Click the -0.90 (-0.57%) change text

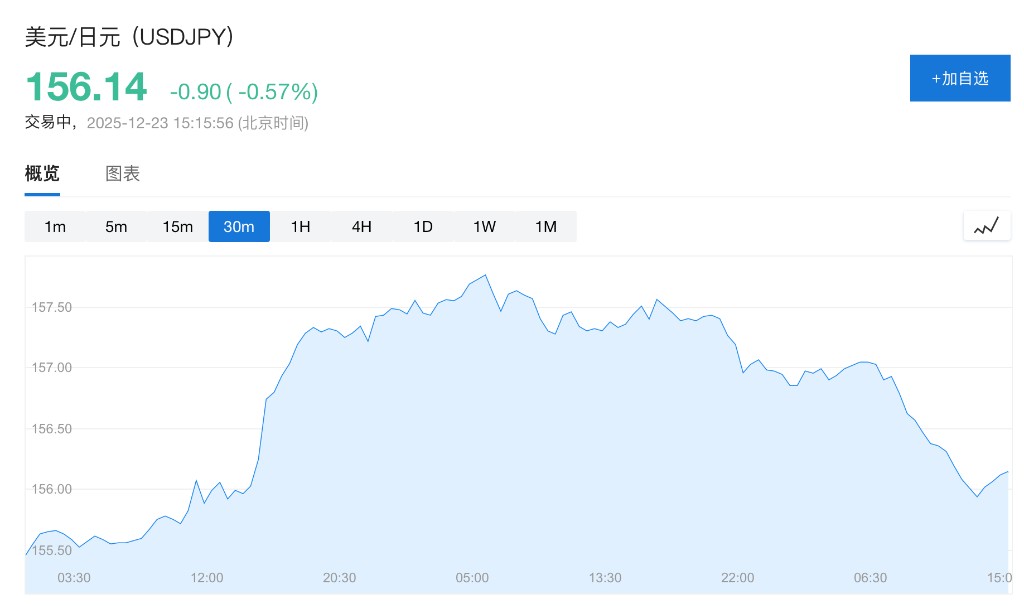pos(244,92)
